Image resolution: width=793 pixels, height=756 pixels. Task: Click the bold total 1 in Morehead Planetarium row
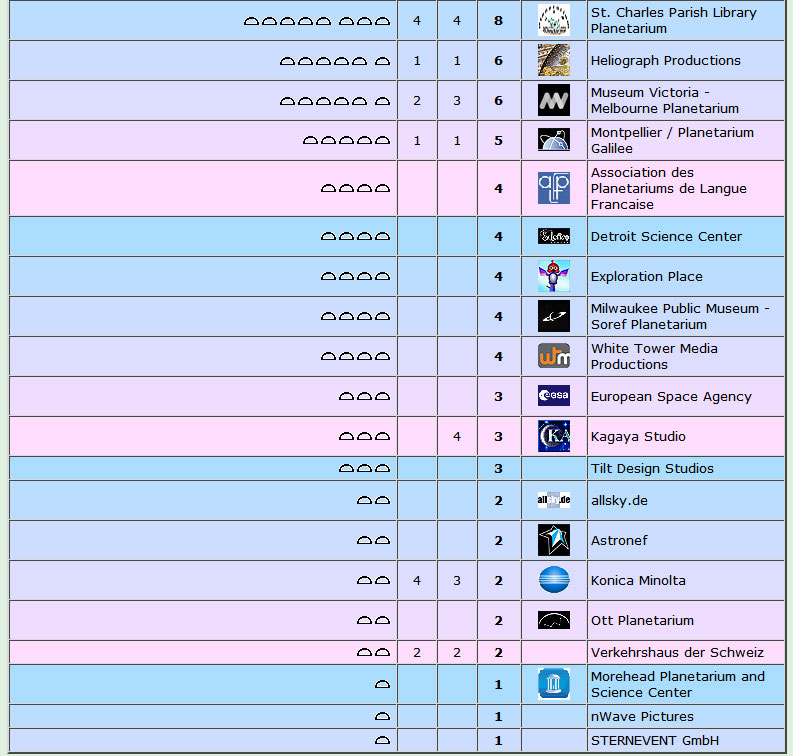click(x=499, y=685)
